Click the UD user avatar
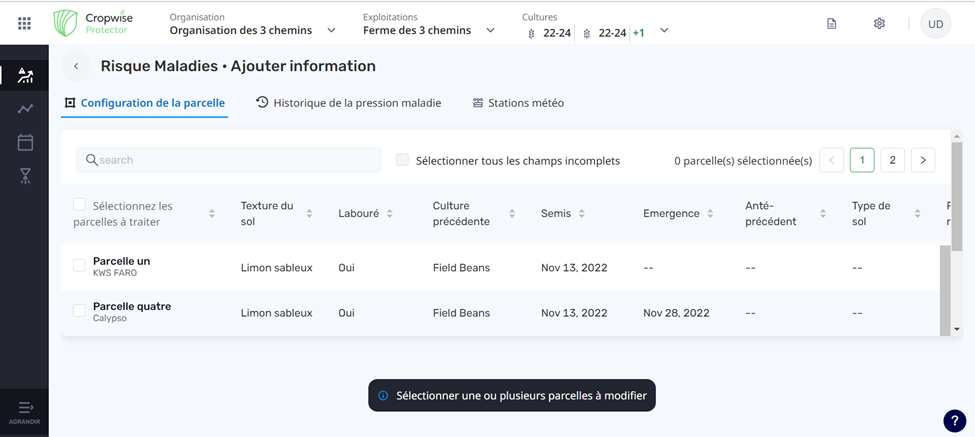 [935, 24]
